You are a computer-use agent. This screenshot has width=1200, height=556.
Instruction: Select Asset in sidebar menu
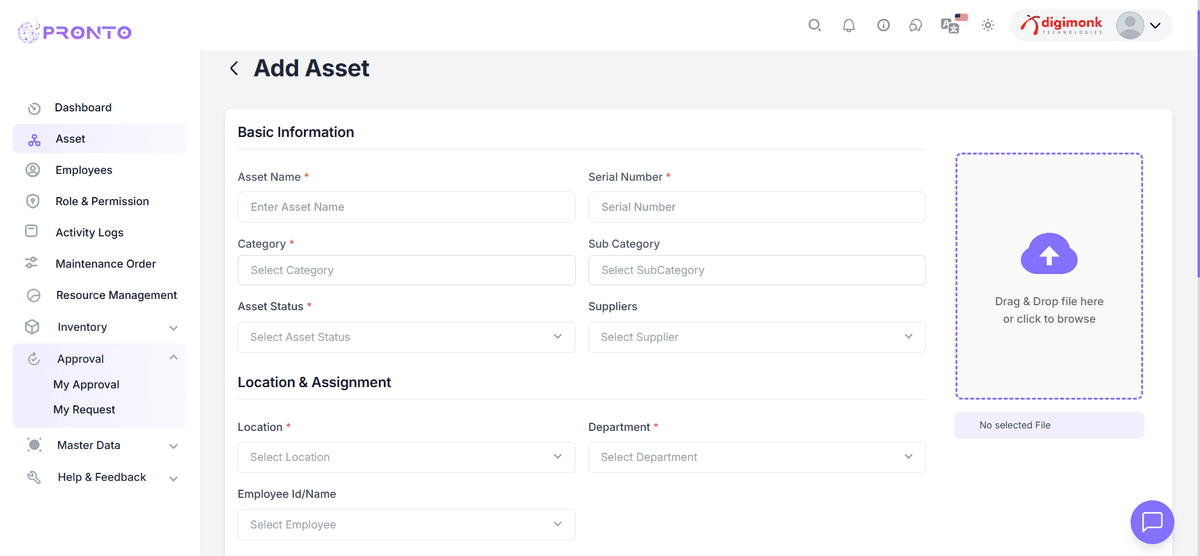[100, 139]
